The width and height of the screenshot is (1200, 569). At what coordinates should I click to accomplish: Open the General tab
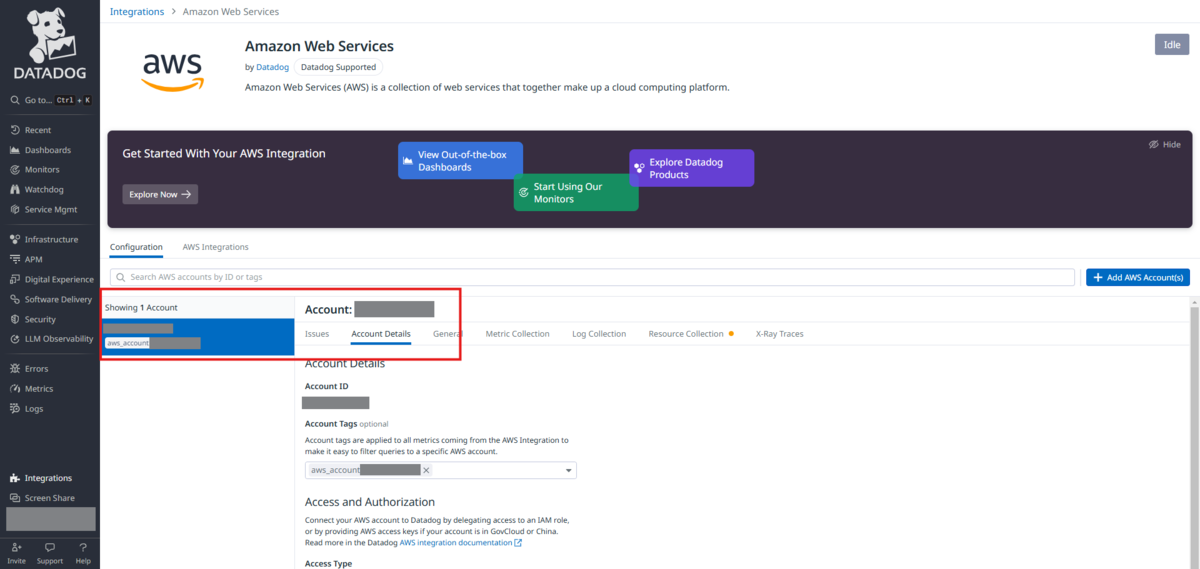(x=447, y=334)
